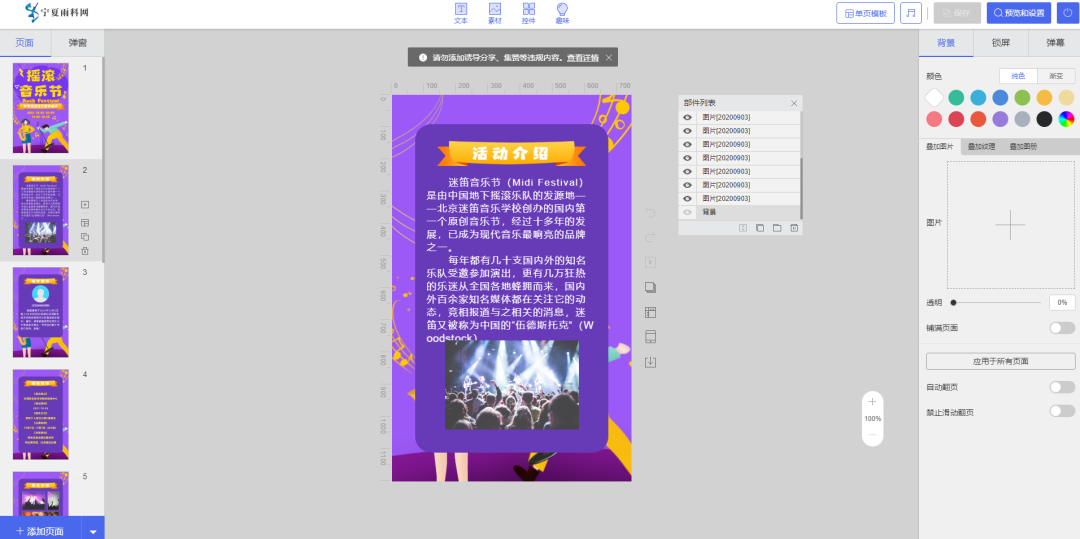The width and height of the screenshot is (1080, 539).
Task: Click the music note button
Action: point(911,13)
